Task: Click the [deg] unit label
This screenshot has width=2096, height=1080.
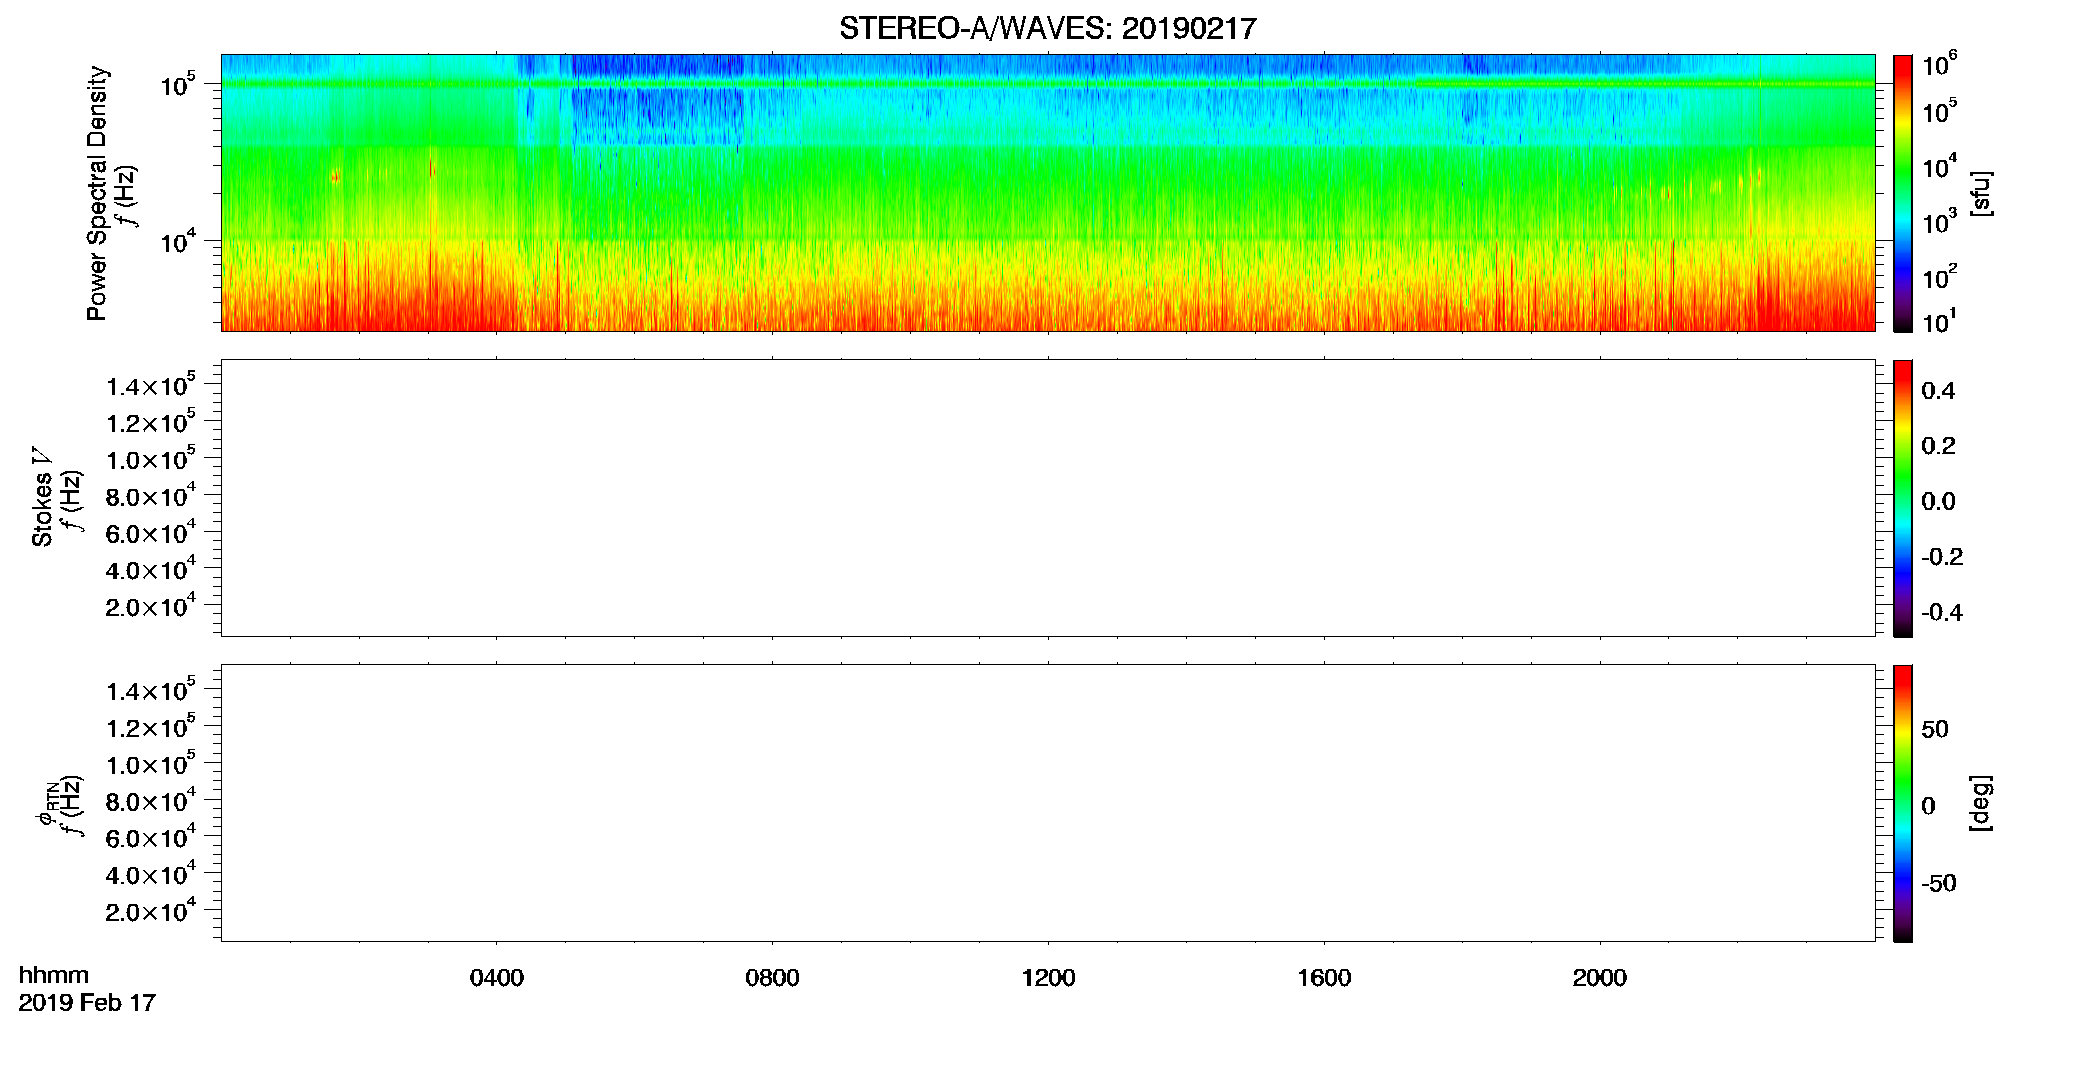Action: (x=1981, y=803)
